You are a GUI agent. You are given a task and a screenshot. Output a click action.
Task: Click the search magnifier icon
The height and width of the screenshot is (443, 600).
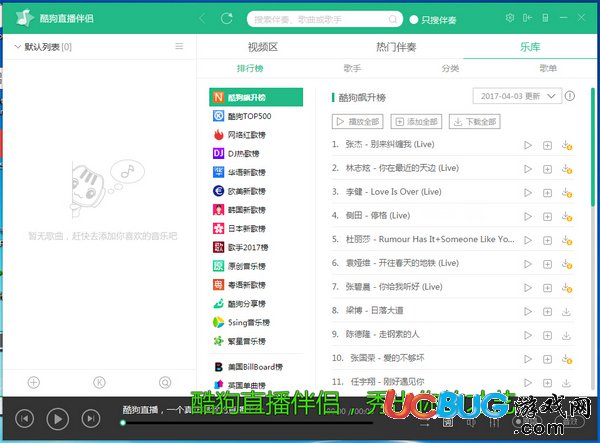click(x=393, y=19)
